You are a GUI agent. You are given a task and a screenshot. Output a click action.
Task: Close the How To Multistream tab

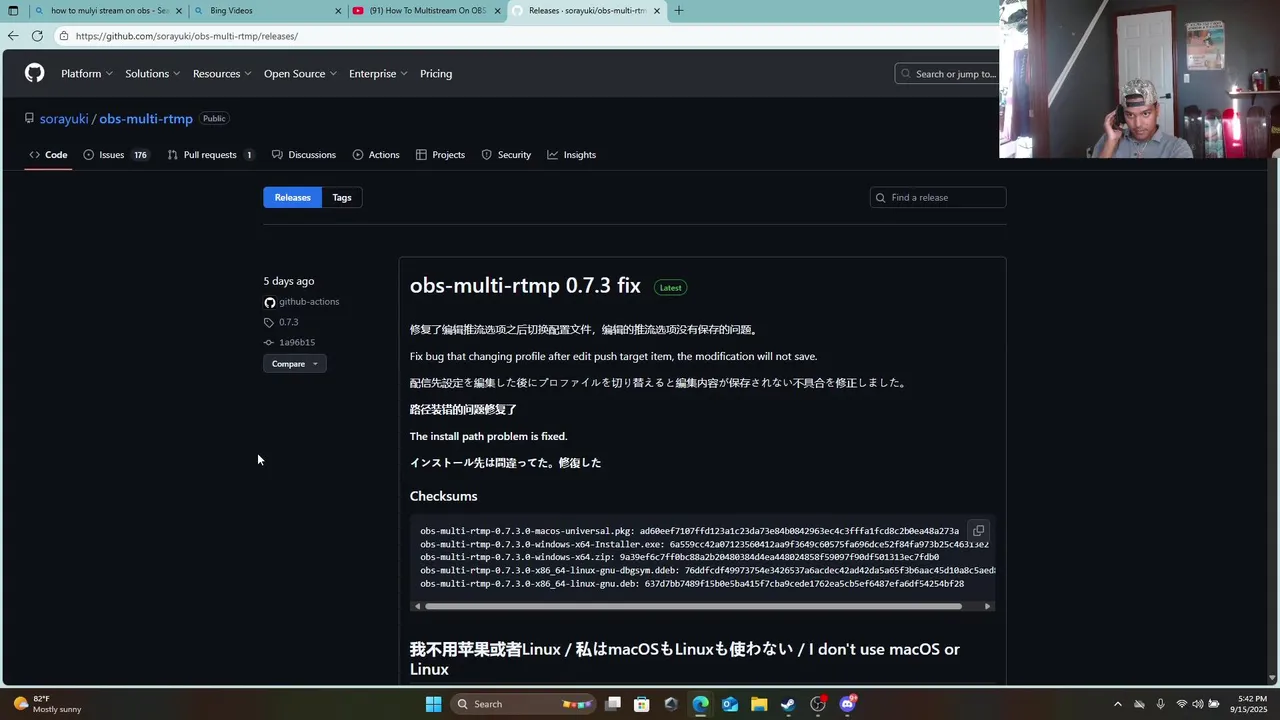click(x=497, y=11)
